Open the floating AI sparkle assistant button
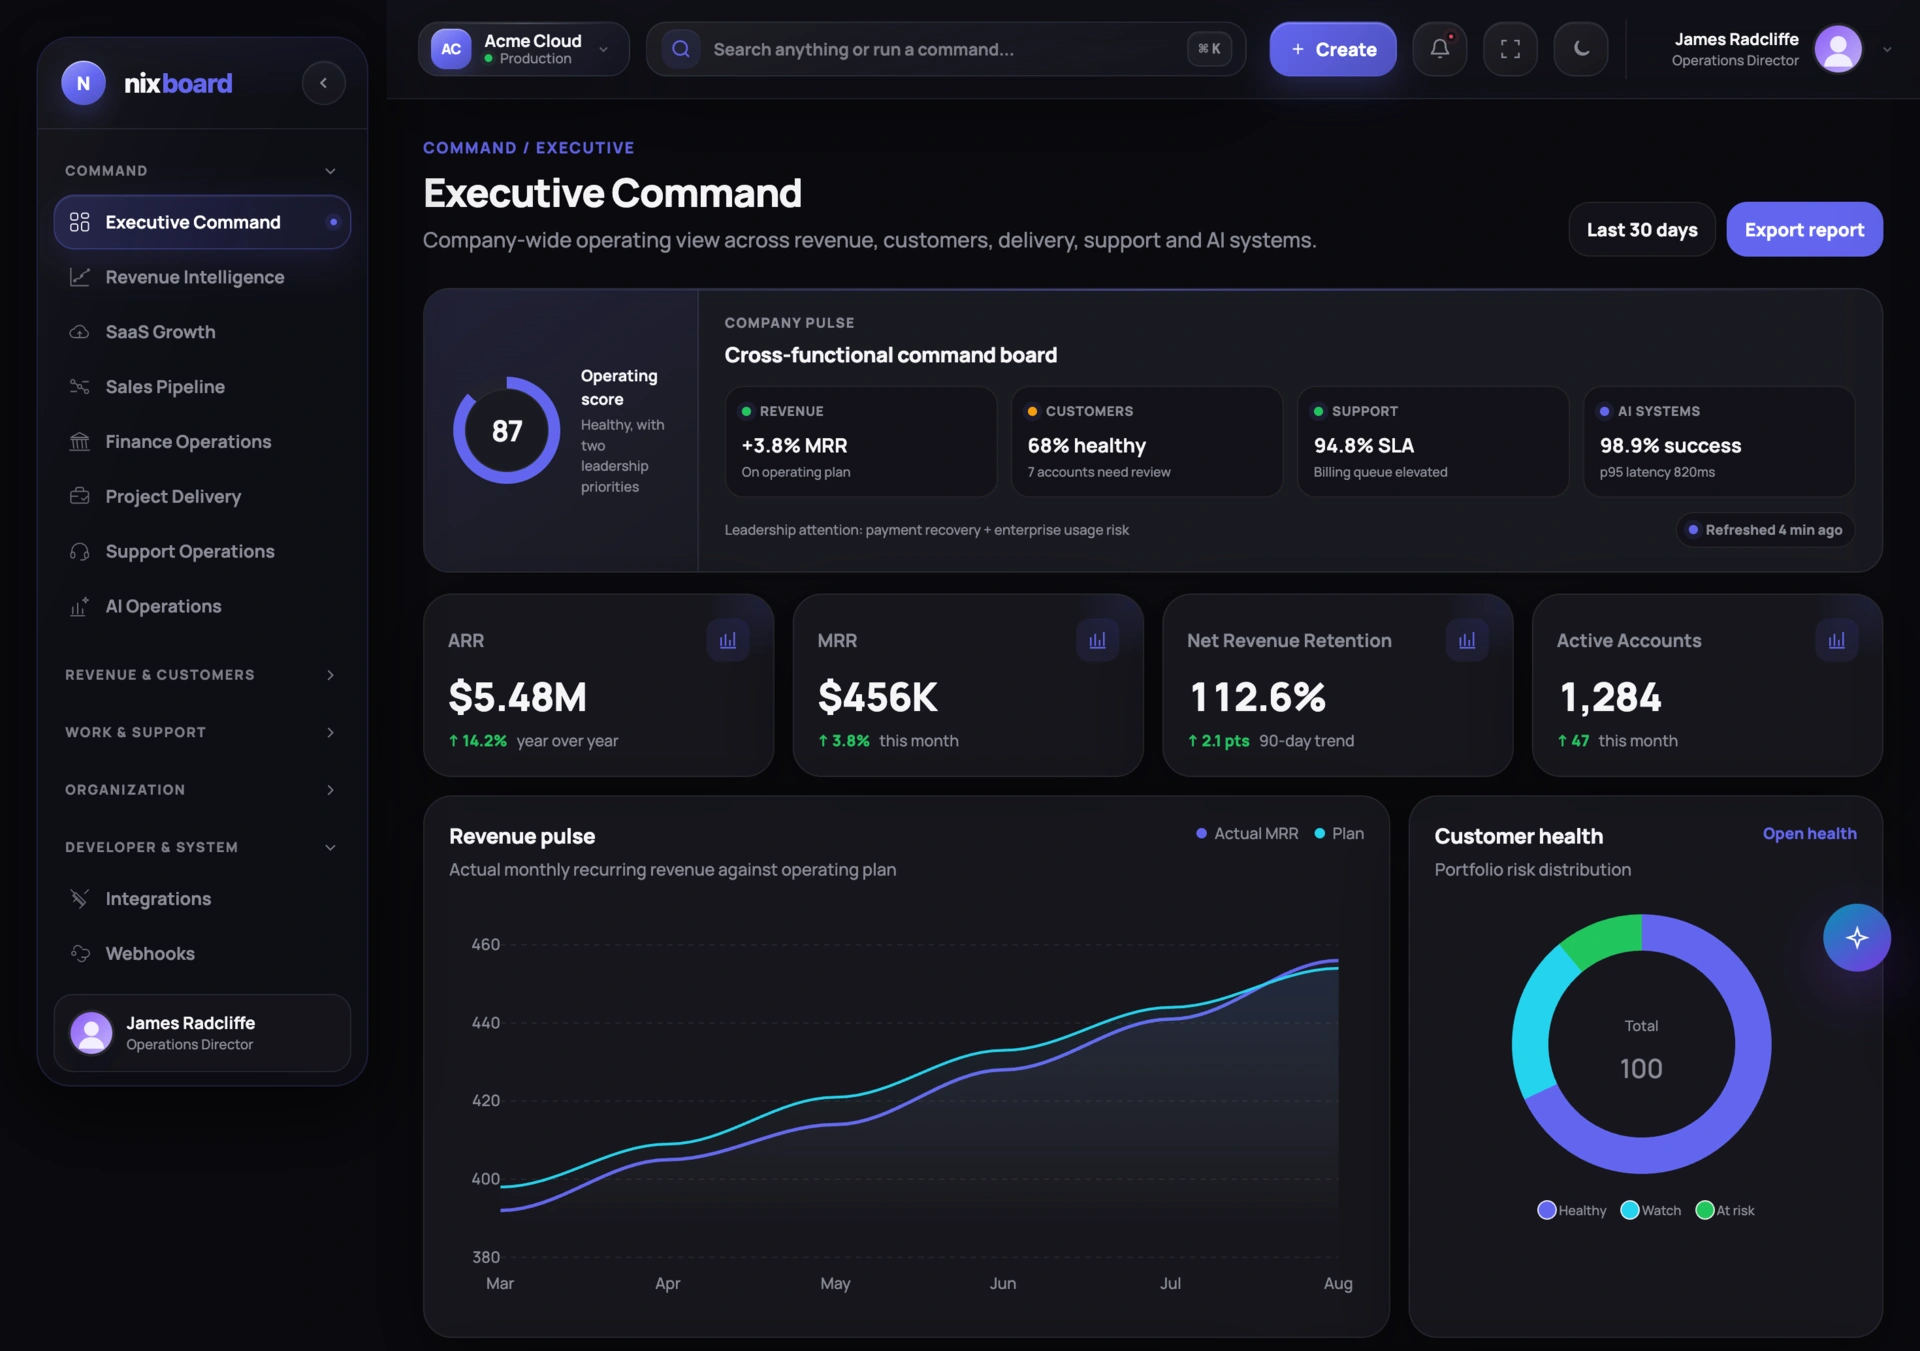 pos(1857,938)
